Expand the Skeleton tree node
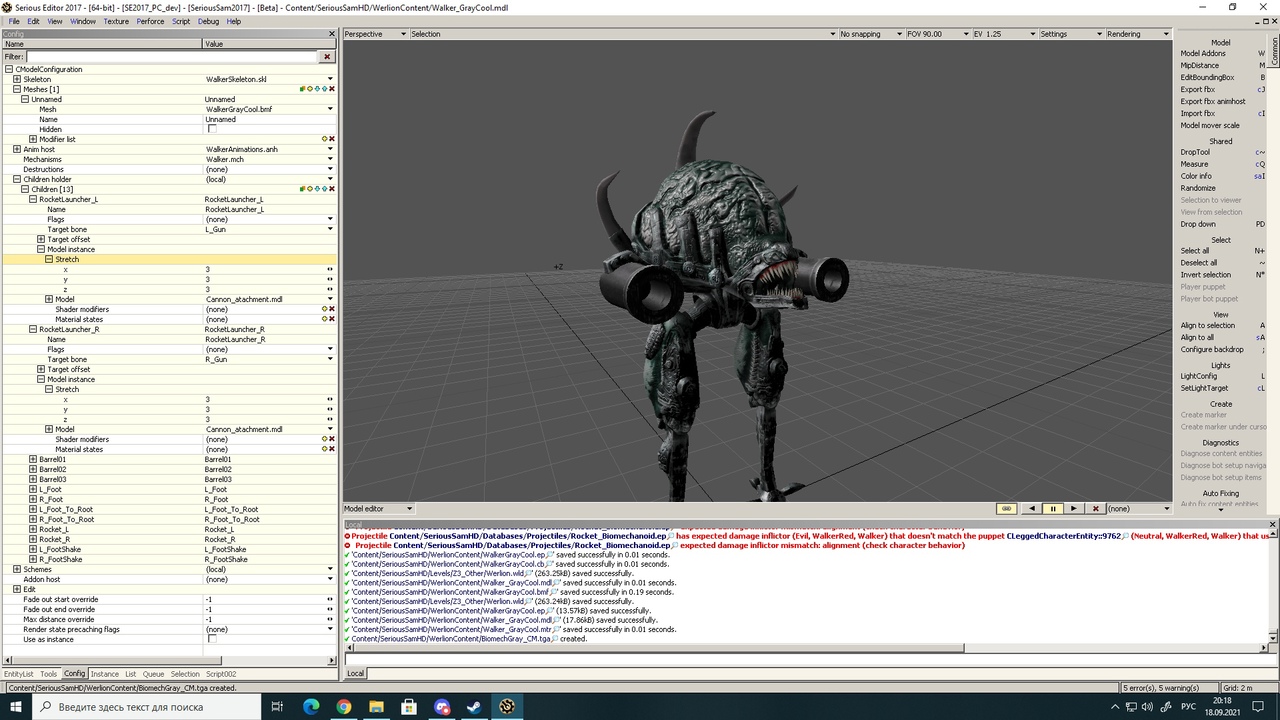 (x=17, y=79)
